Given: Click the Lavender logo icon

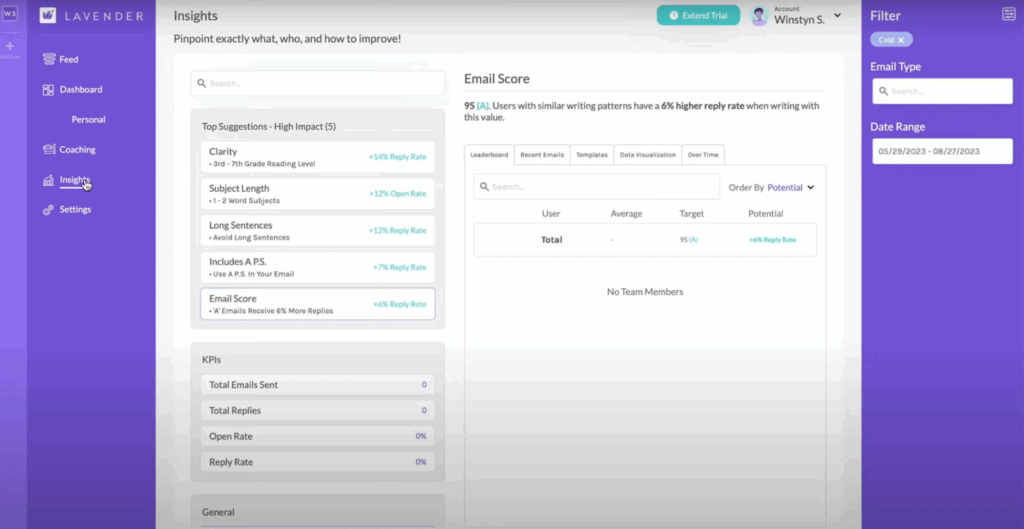Looking at the screenshot, I should (x=48, y=16).
